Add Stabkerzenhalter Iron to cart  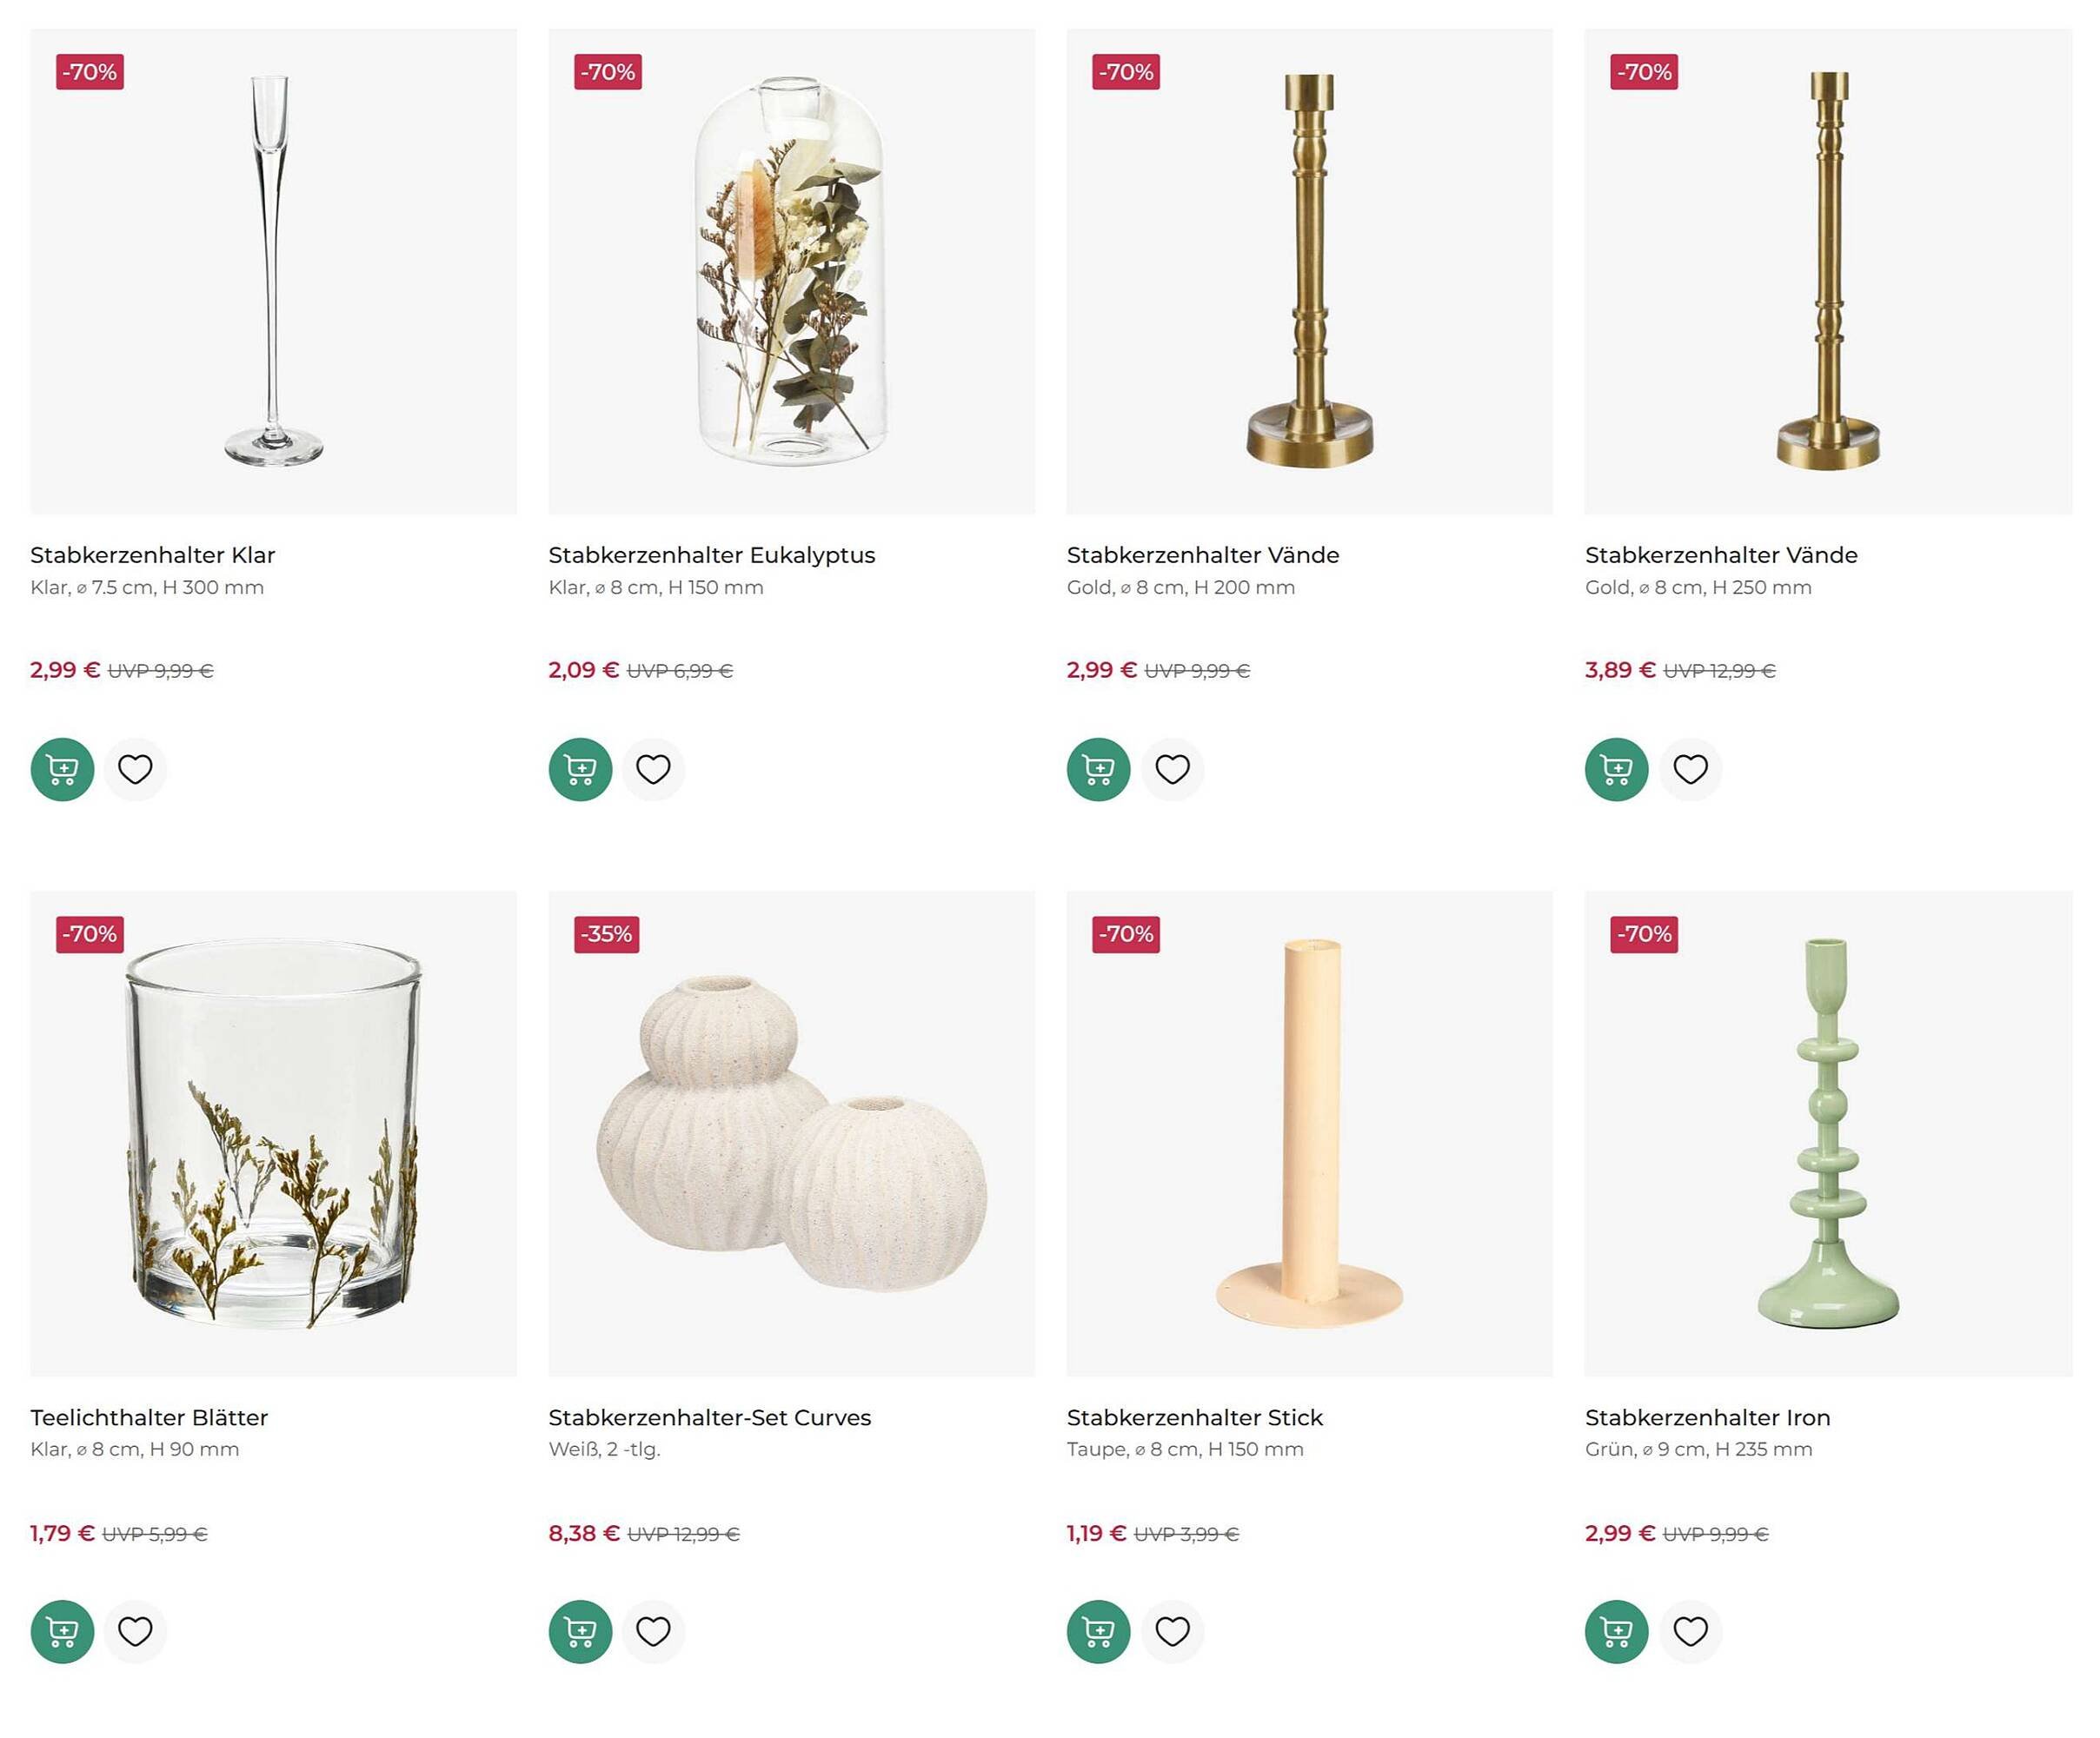[x=1616, y=1631]
